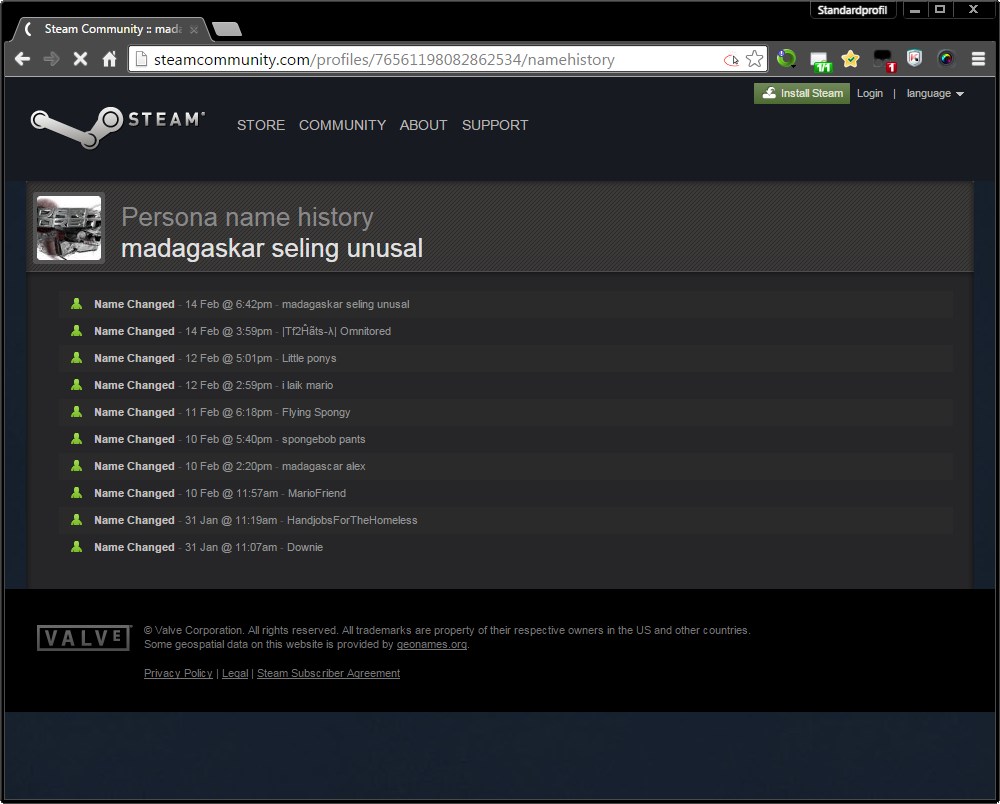Image resolution: width=1000 pixels, height=804 pixels.
Task: Open the COMMUNITY menu
Action: pos(342,125)
